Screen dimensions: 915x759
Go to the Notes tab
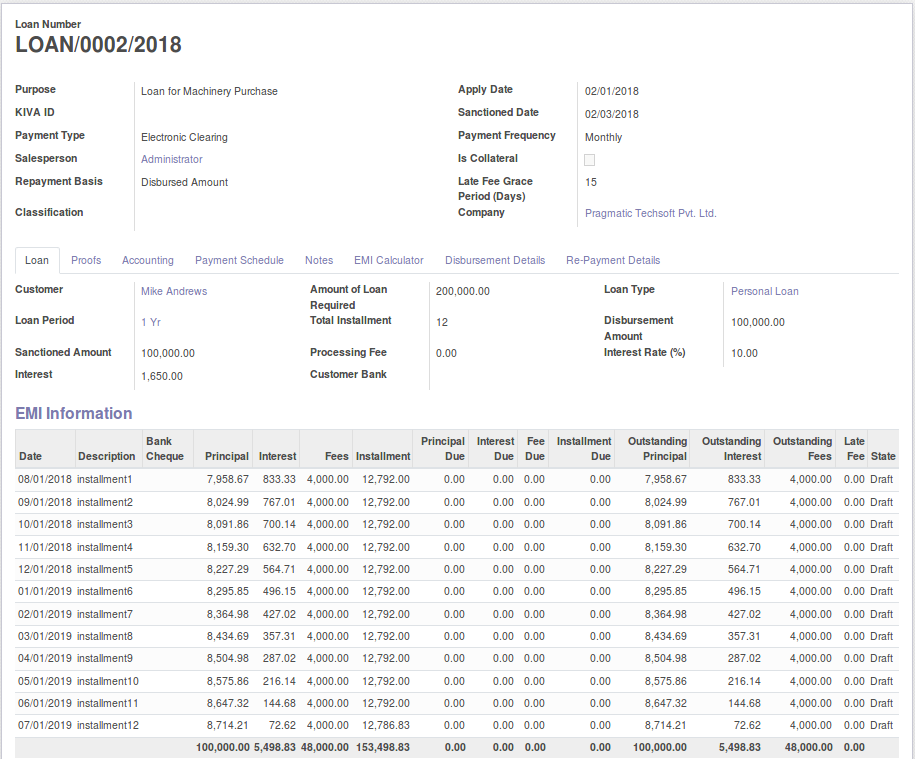click(319, 260)
